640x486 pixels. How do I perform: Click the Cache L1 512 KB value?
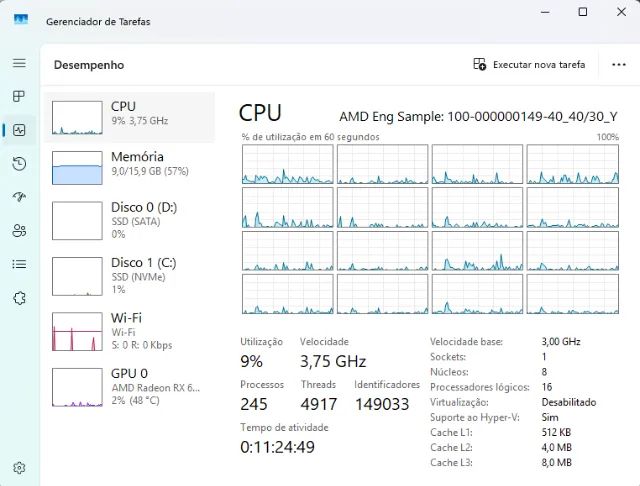(556, 433)
